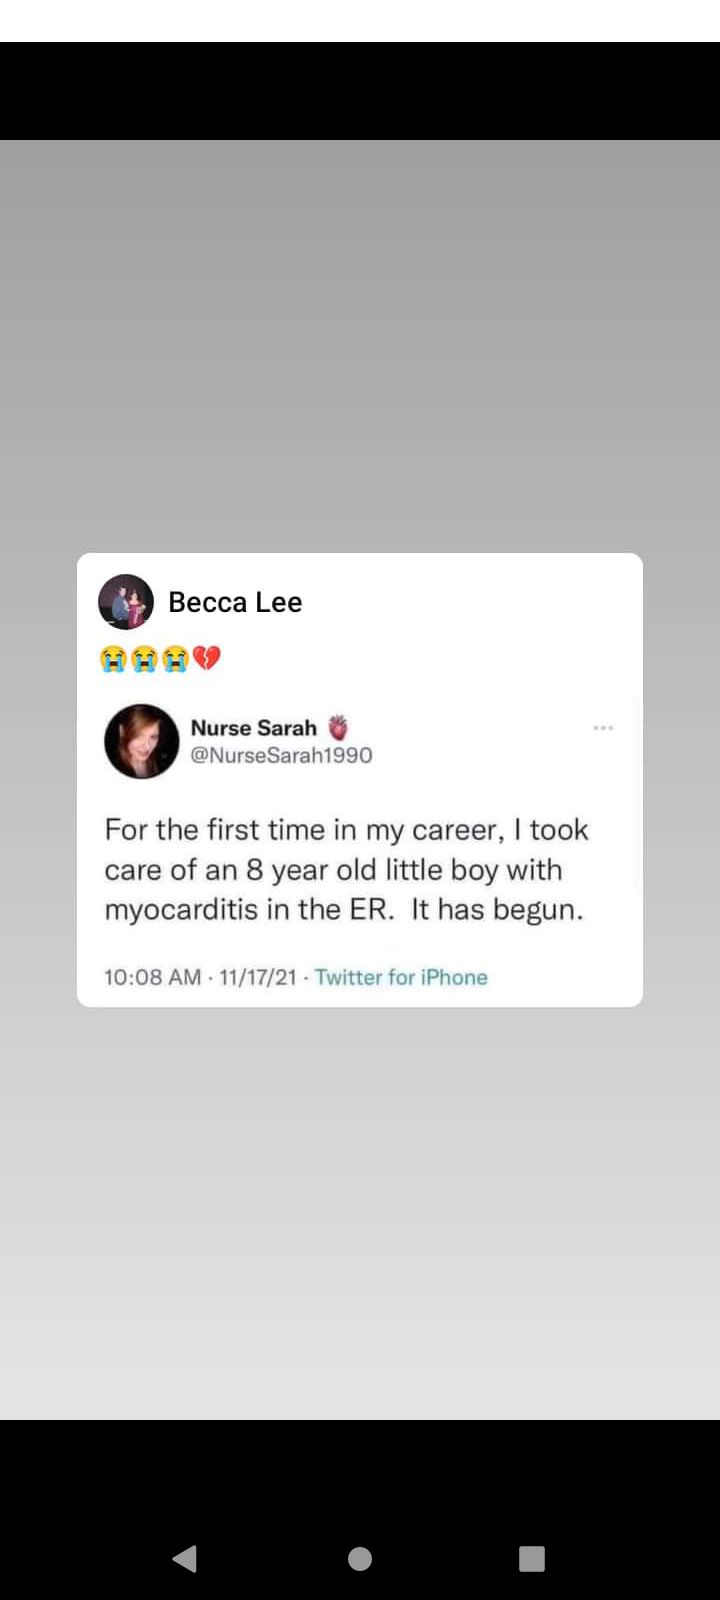
Task: Tap the word myocarditis in the tweet
Action: pos(182,910)
